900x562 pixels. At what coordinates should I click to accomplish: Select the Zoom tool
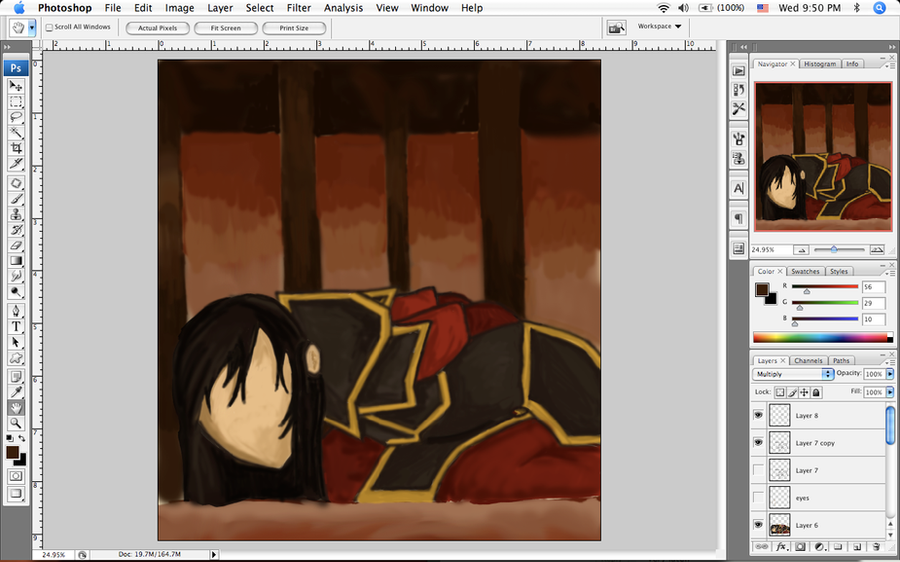click(15, 423)
